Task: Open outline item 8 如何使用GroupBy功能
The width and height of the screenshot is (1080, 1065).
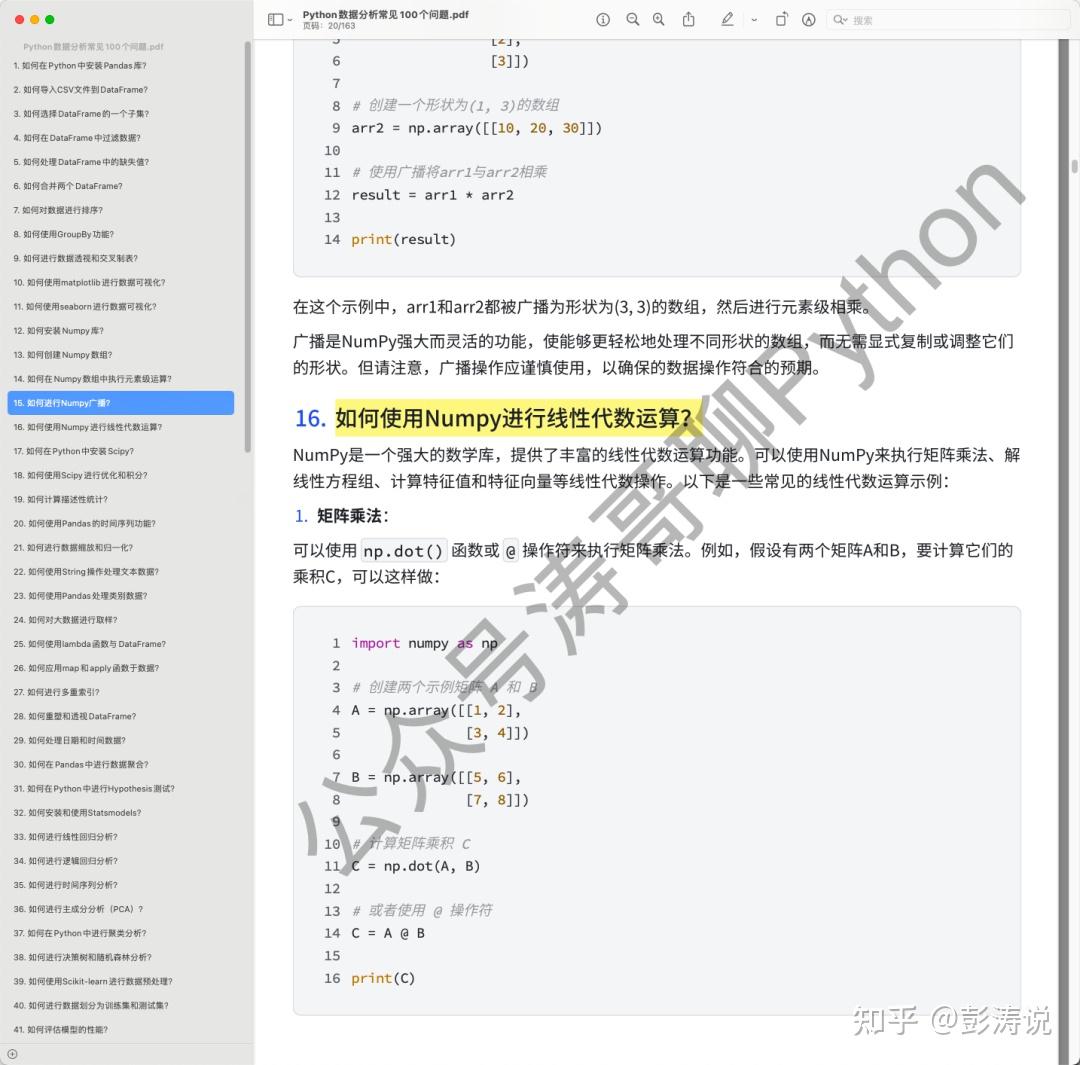Action: [64, 234]
